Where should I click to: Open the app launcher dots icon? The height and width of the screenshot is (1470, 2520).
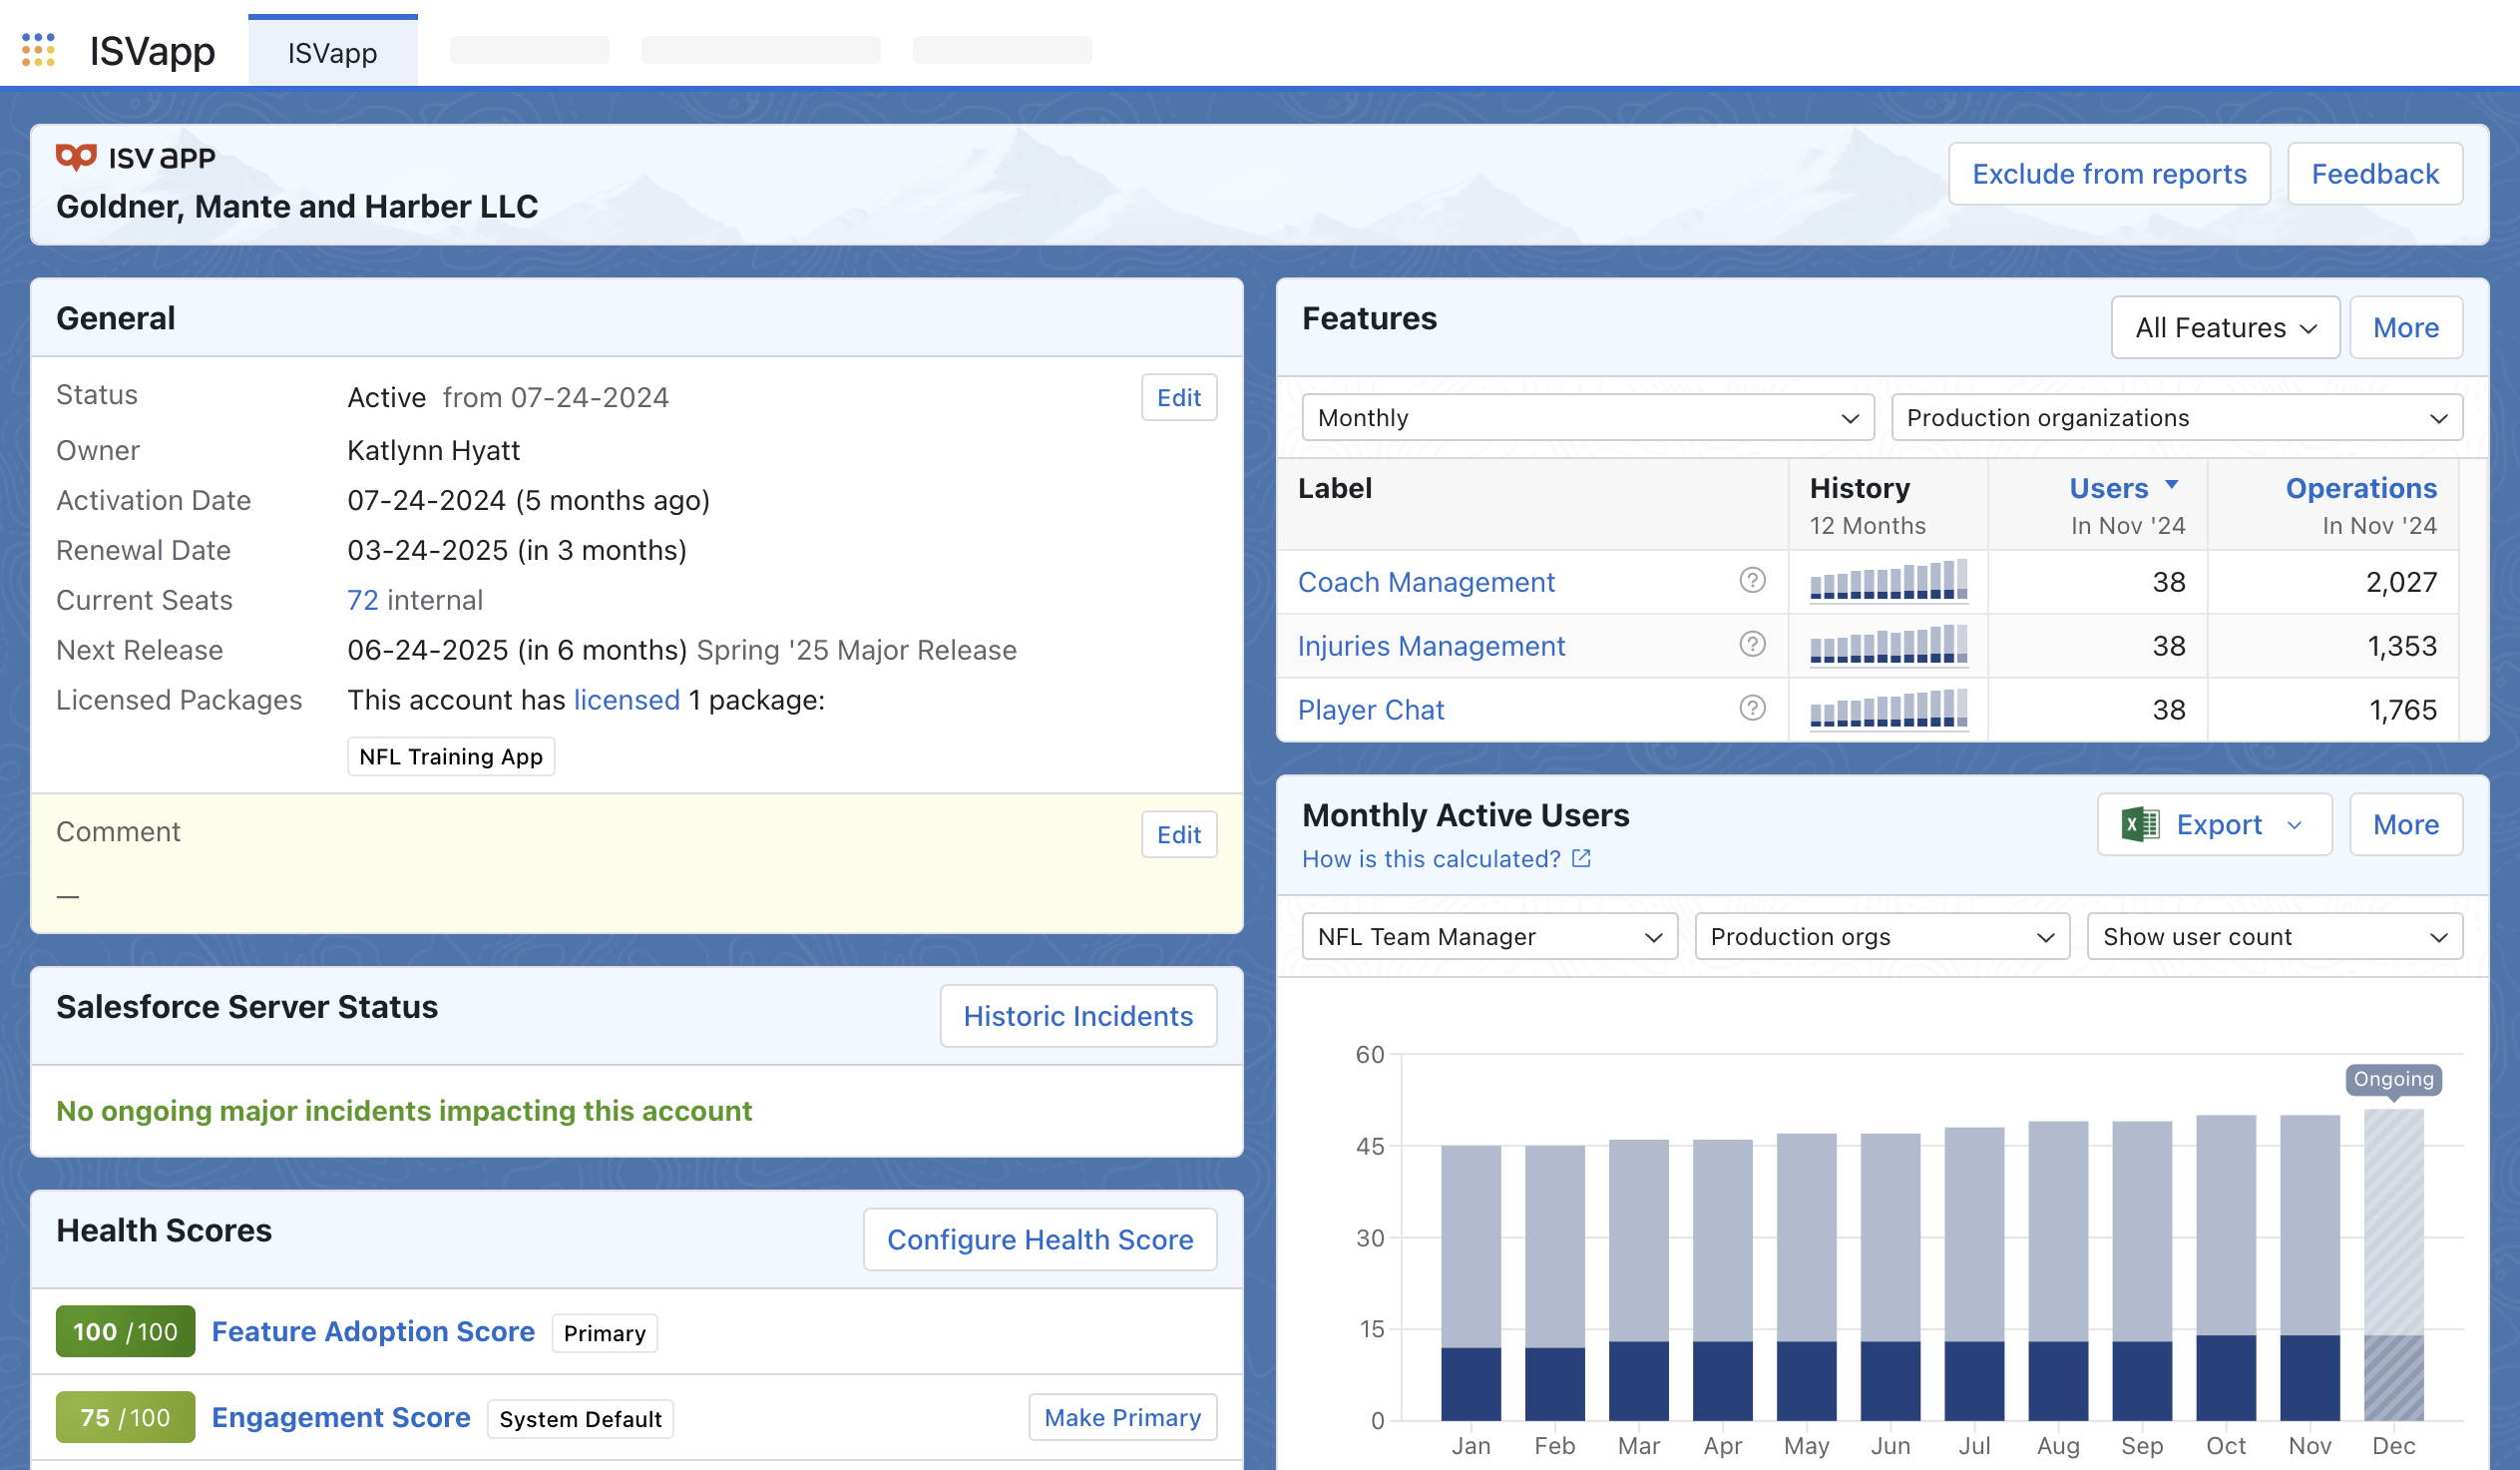click(38, 50)
